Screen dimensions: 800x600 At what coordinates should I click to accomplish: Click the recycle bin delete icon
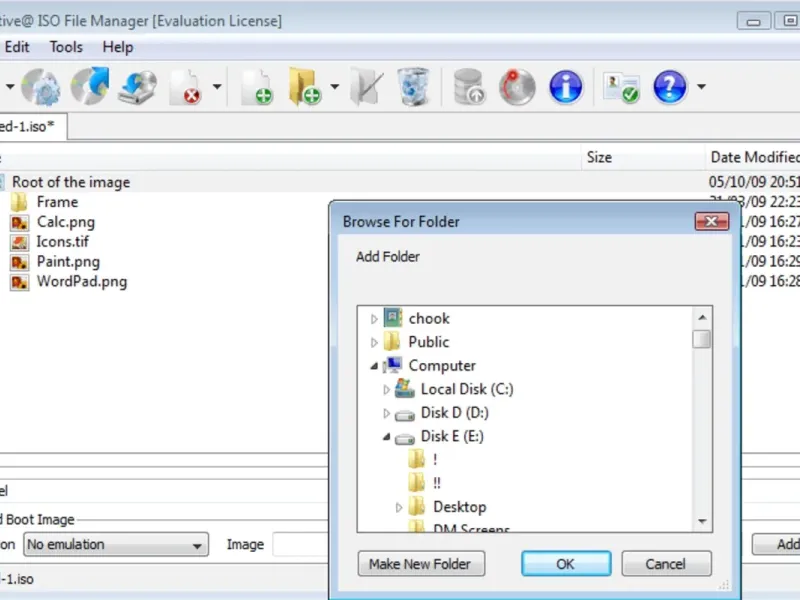pyautogui.click(x=413, y=87)
